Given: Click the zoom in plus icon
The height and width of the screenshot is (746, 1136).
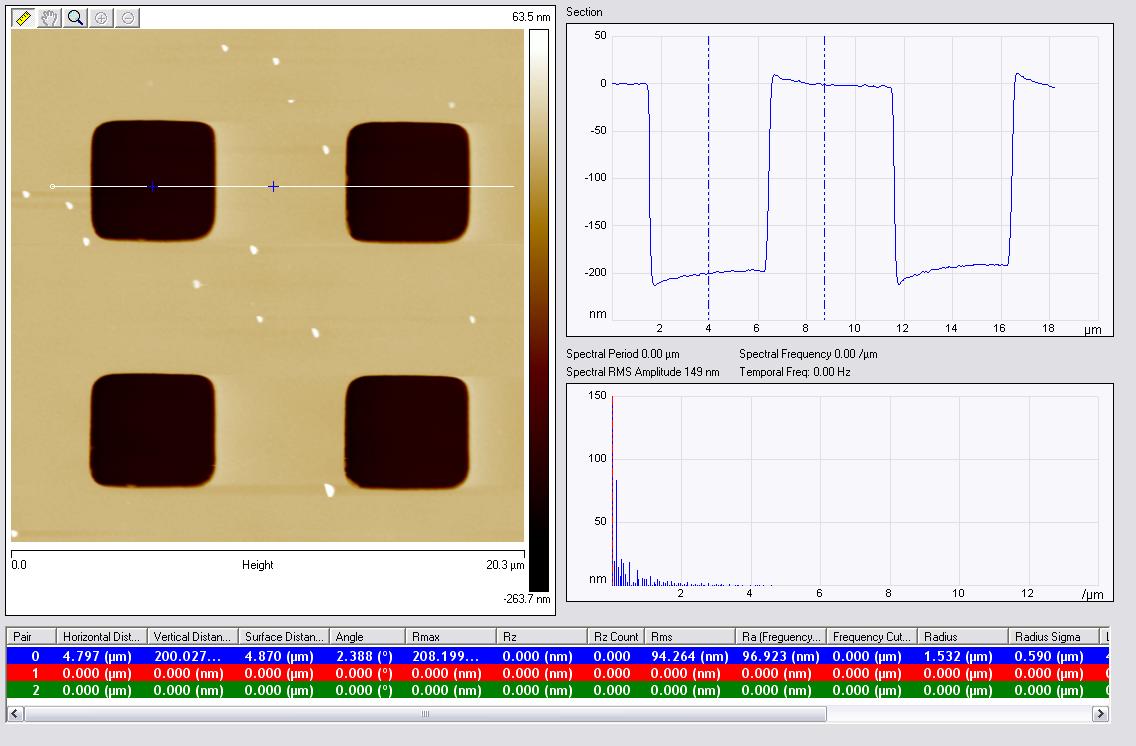Looking at the screenshot, I should tap(102, 18).
